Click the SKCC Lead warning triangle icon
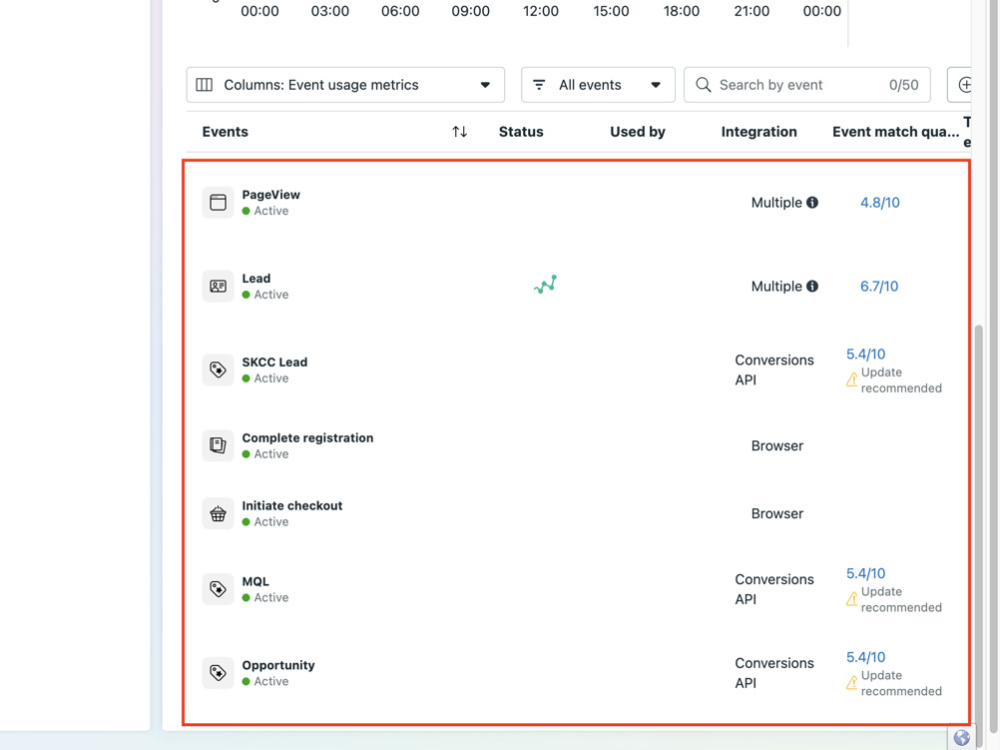Image resolution: width=1000 pixels, height=750 pixels. point(851,380)
